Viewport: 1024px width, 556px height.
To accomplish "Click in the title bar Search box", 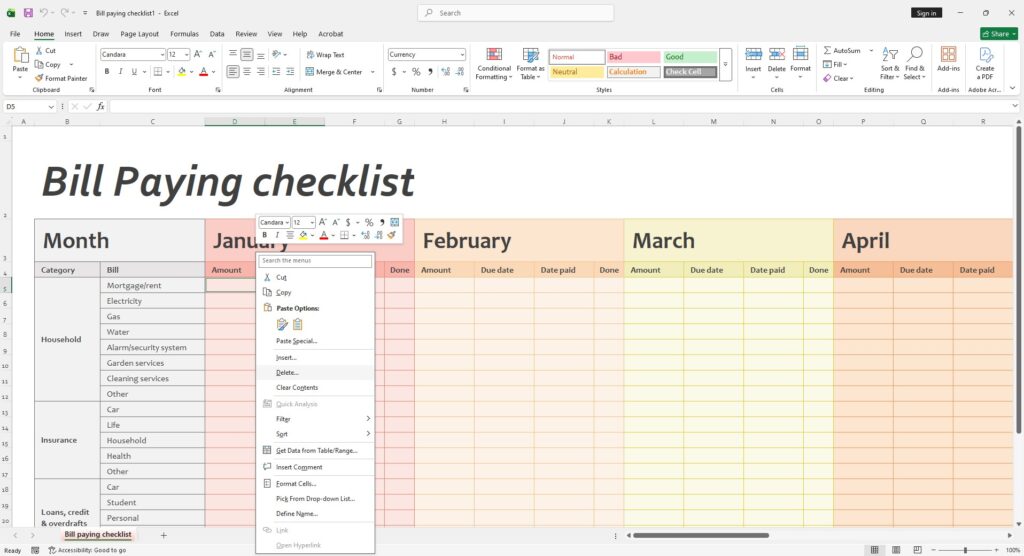I will pos(516,13).
